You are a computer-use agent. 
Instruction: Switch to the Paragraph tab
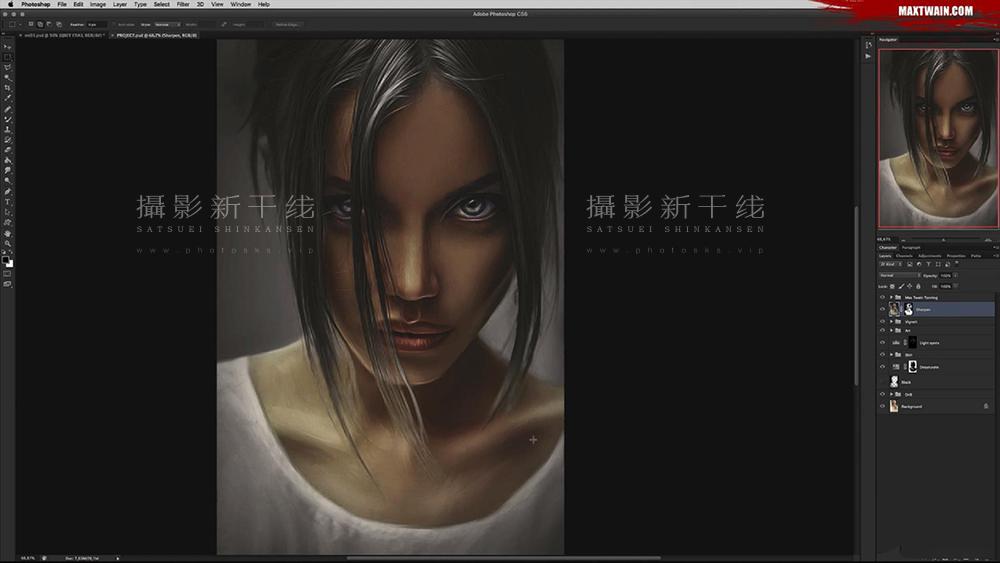pos(911,247)
